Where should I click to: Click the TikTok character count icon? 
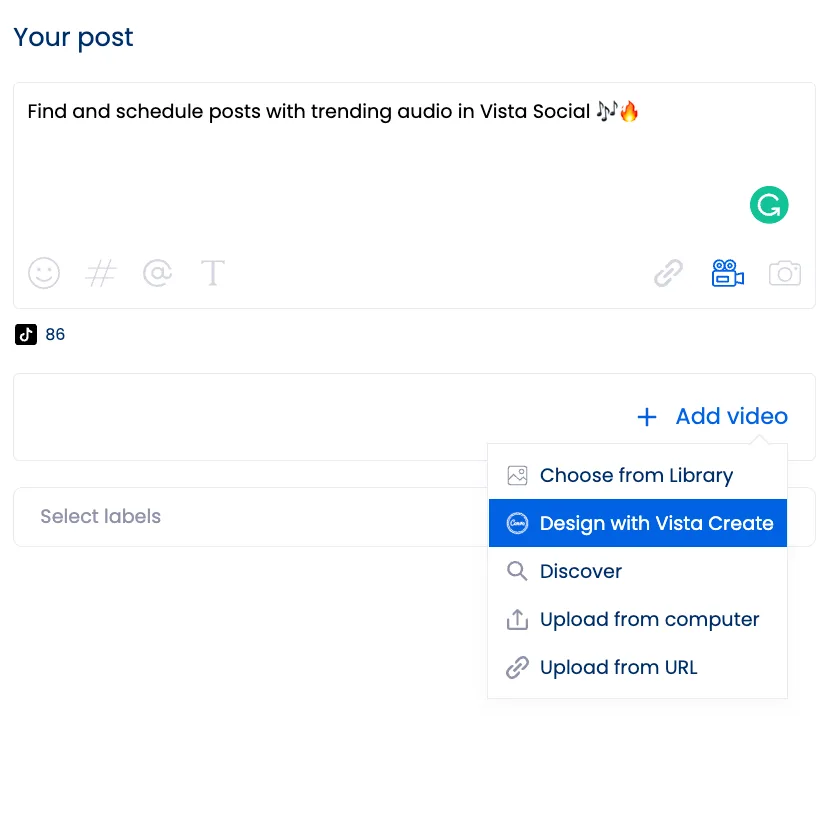point(26,335)
